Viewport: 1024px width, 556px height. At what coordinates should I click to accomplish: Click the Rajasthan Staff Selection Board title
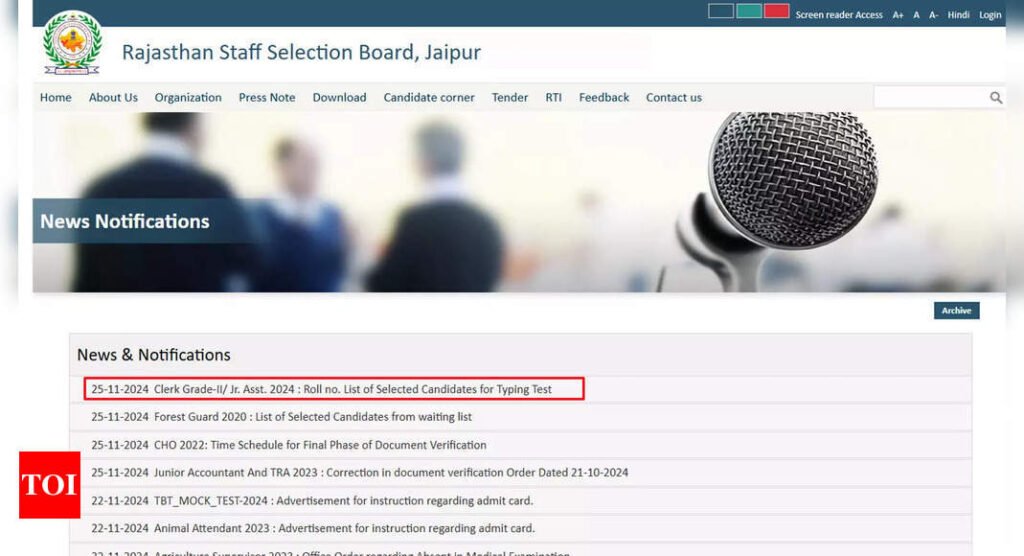[x=301, y=52]
